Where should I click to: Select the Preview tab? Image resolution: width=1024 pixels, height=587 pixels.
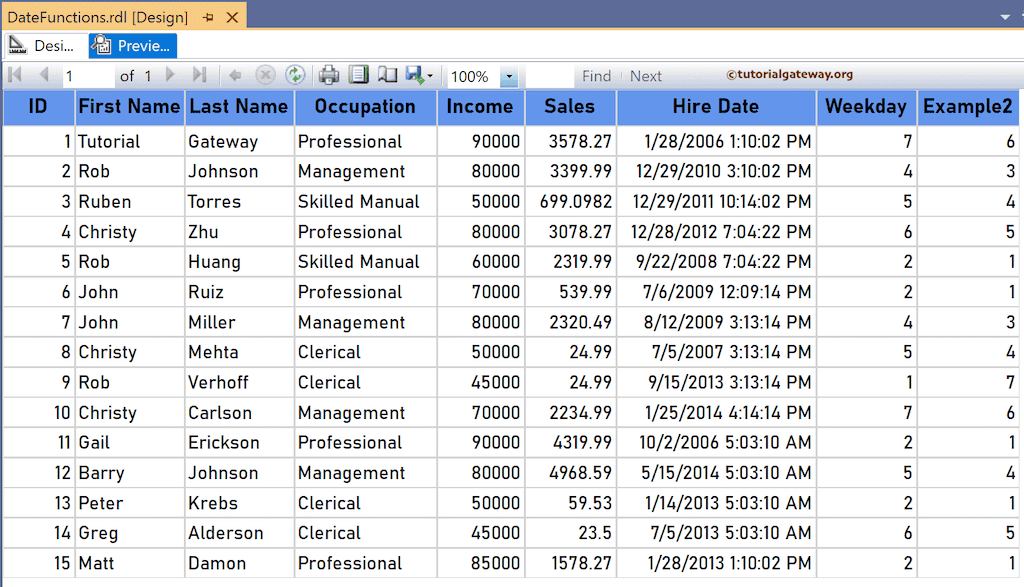(x=131, y=45)
